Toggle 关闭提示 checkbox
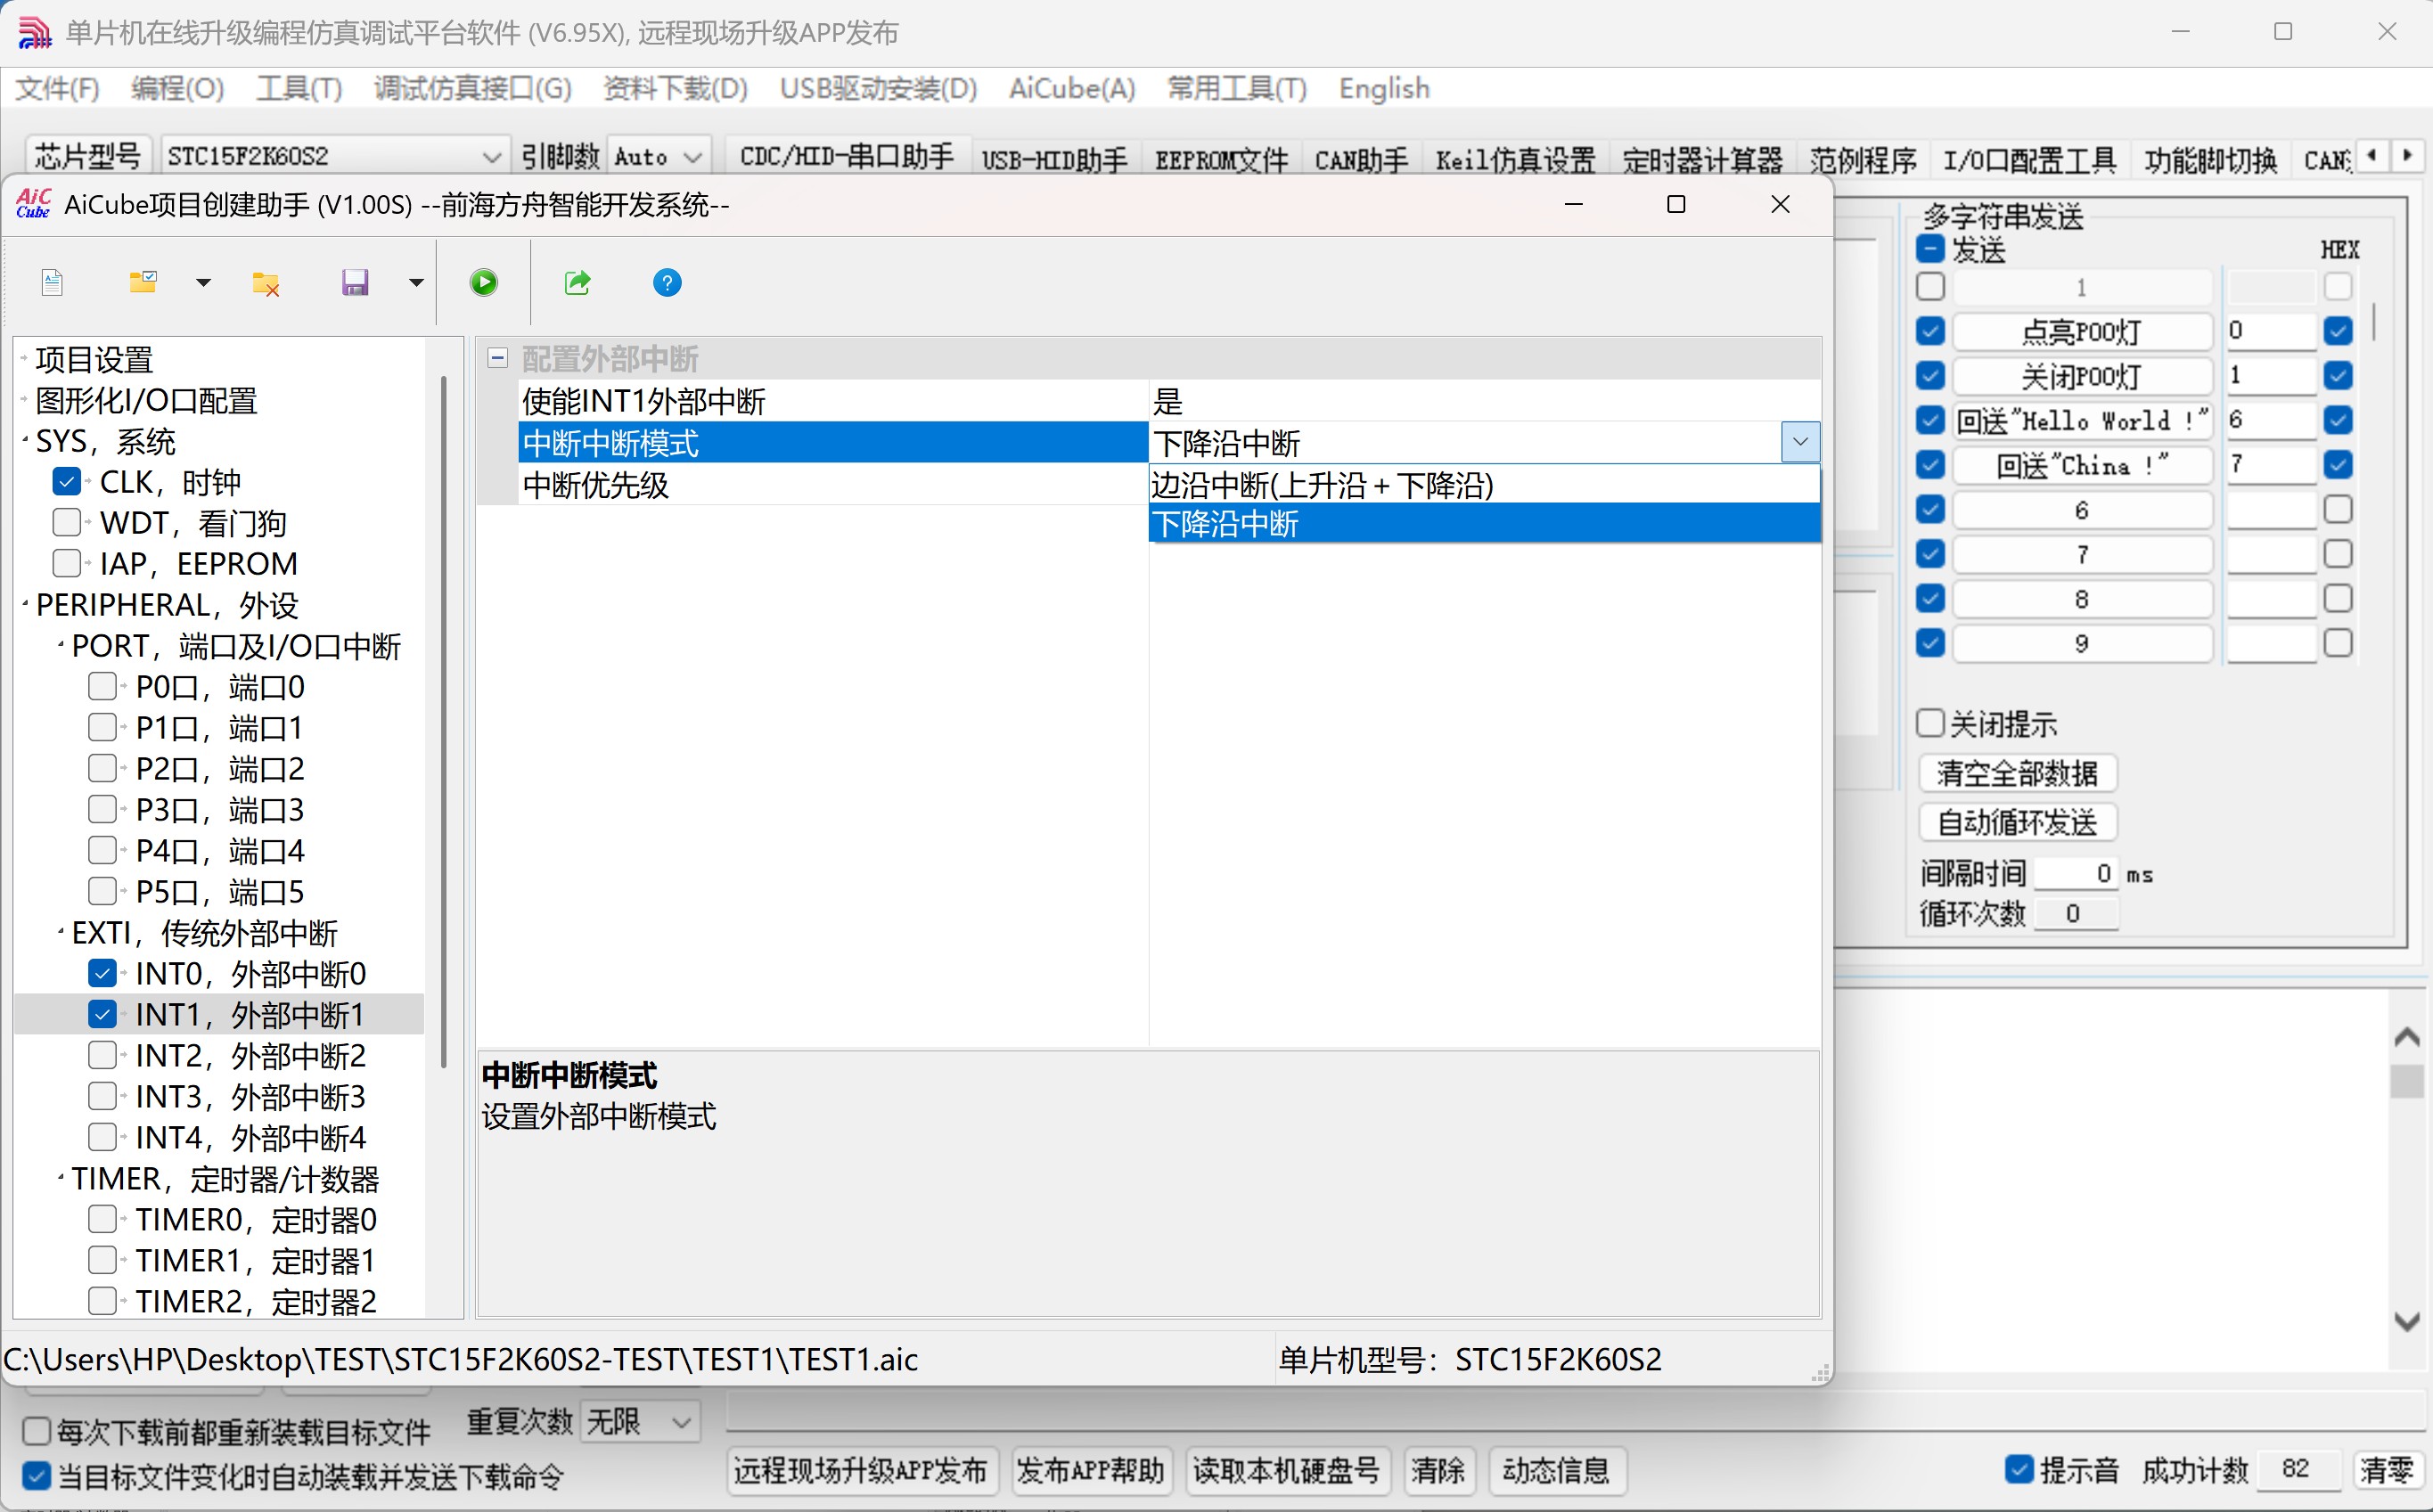 click(x=1930, y=723)
